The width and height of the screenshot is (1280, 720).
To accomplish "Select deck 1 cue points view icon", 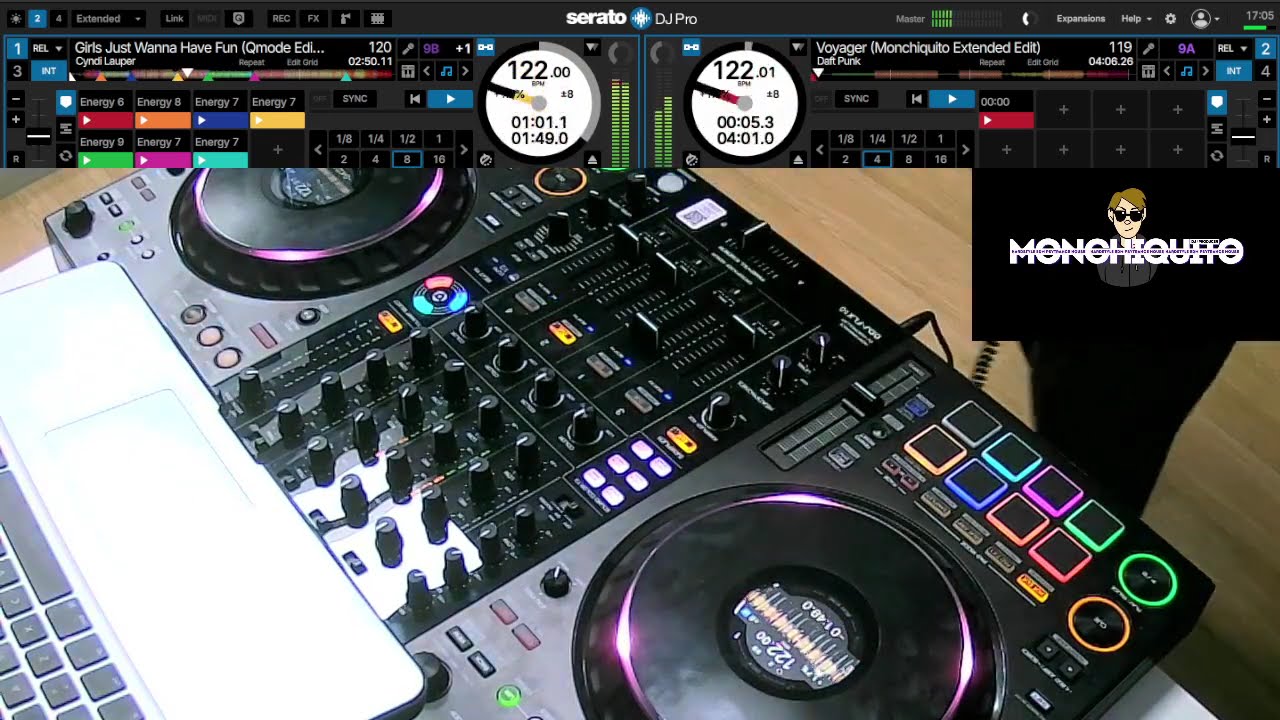I will (65, 101).
